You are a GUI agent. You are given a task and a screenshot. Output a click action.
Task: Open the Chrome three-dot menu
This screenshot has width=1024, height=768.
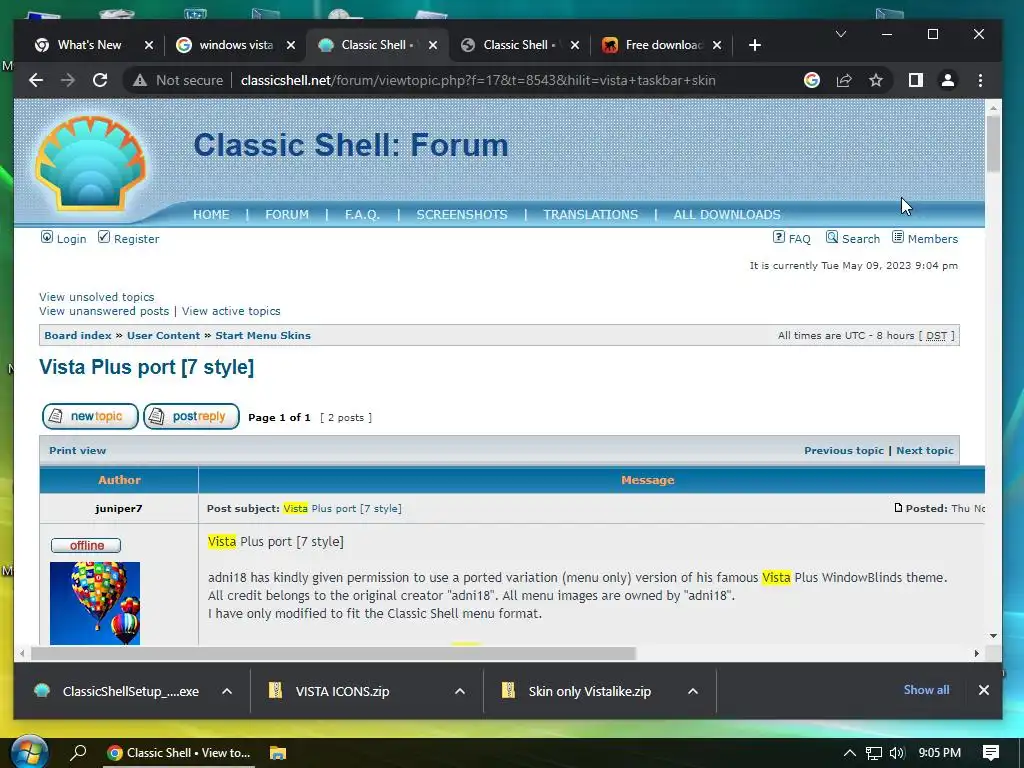pyautogui.click(x=980, y=80)
